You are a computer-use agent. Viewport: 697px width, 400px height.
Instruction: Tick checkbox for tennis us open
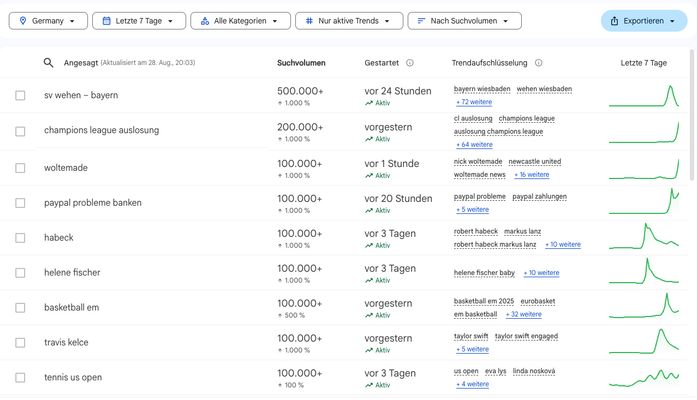(20, 378)
